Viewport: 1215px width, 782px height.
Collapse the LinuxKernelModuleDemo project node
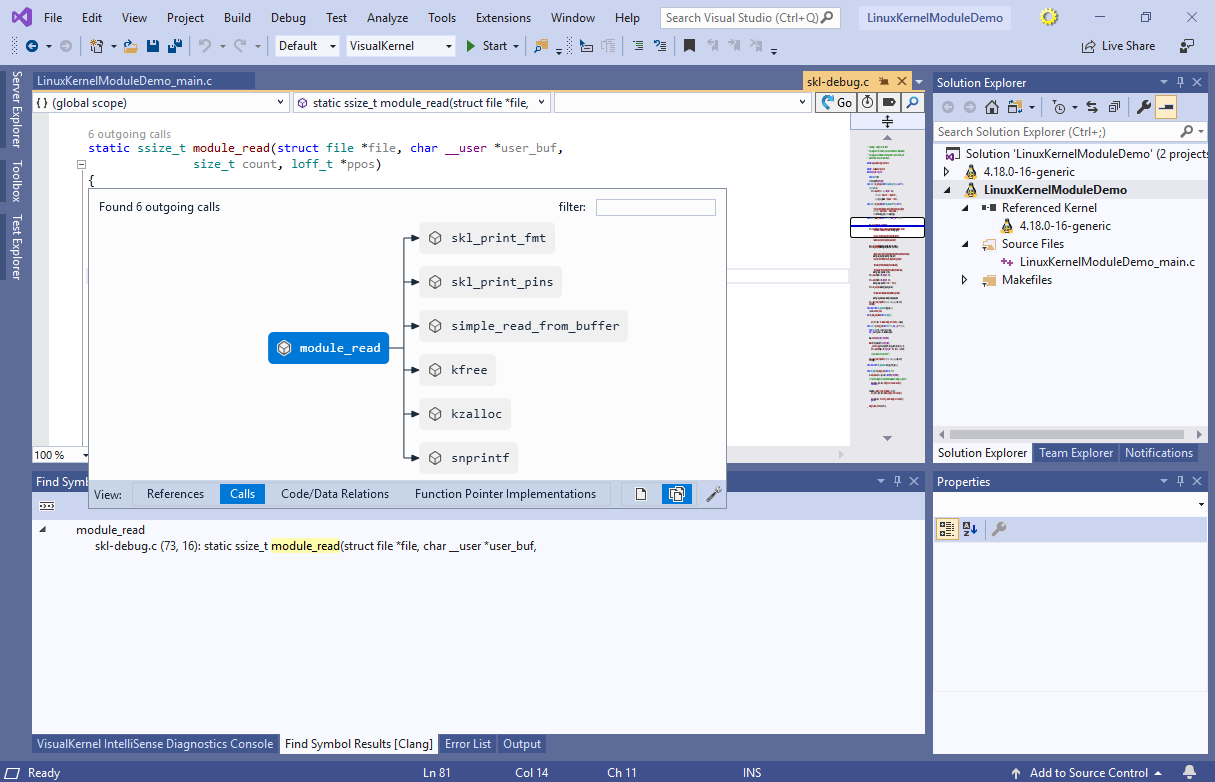pyautogui.click(x=947, y=190)
